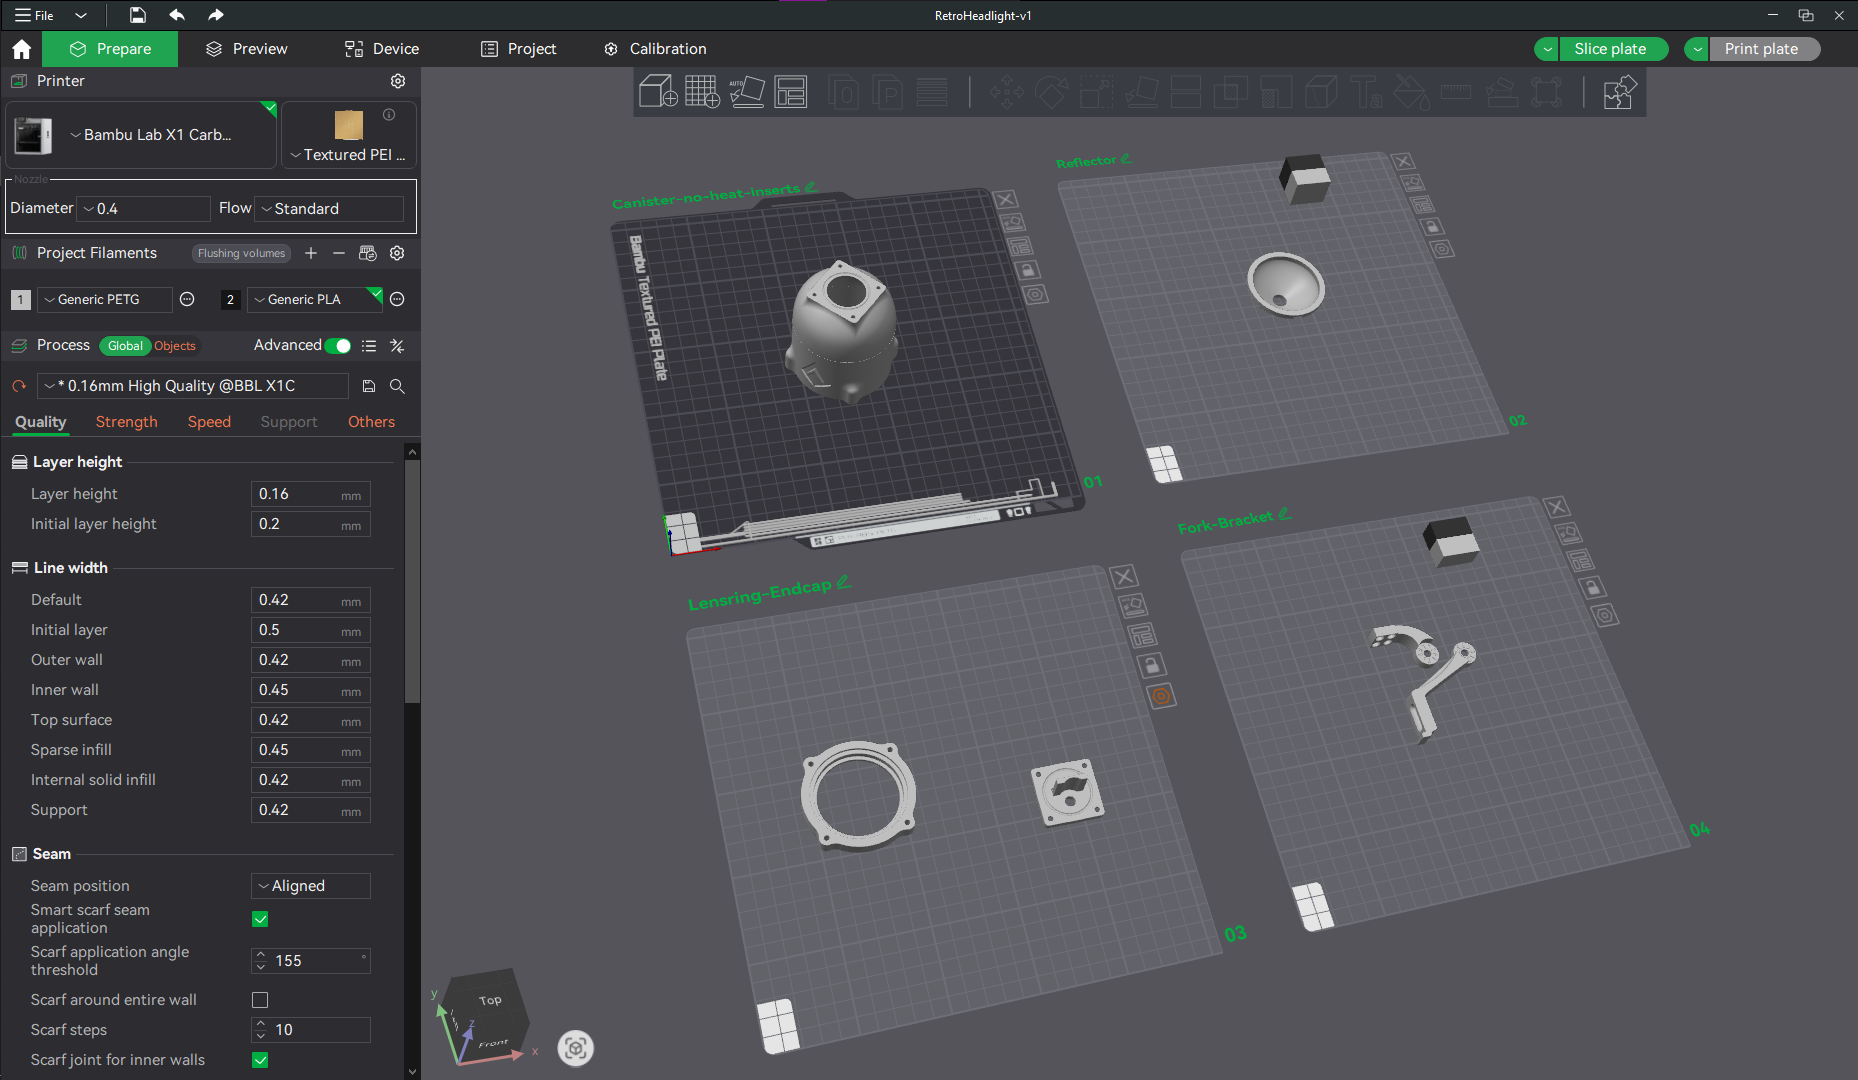1858x1080 pixels.
Task: Uncheck Smart scarf seam application
Action: [260, 919]
